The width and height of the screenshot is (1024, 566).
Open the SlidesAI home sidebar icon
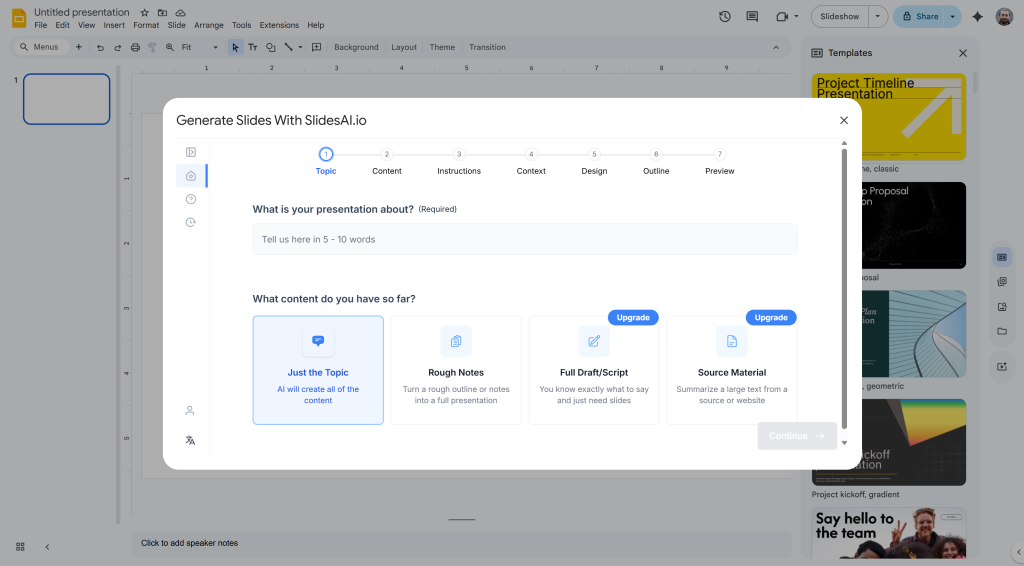pos(191,176)
